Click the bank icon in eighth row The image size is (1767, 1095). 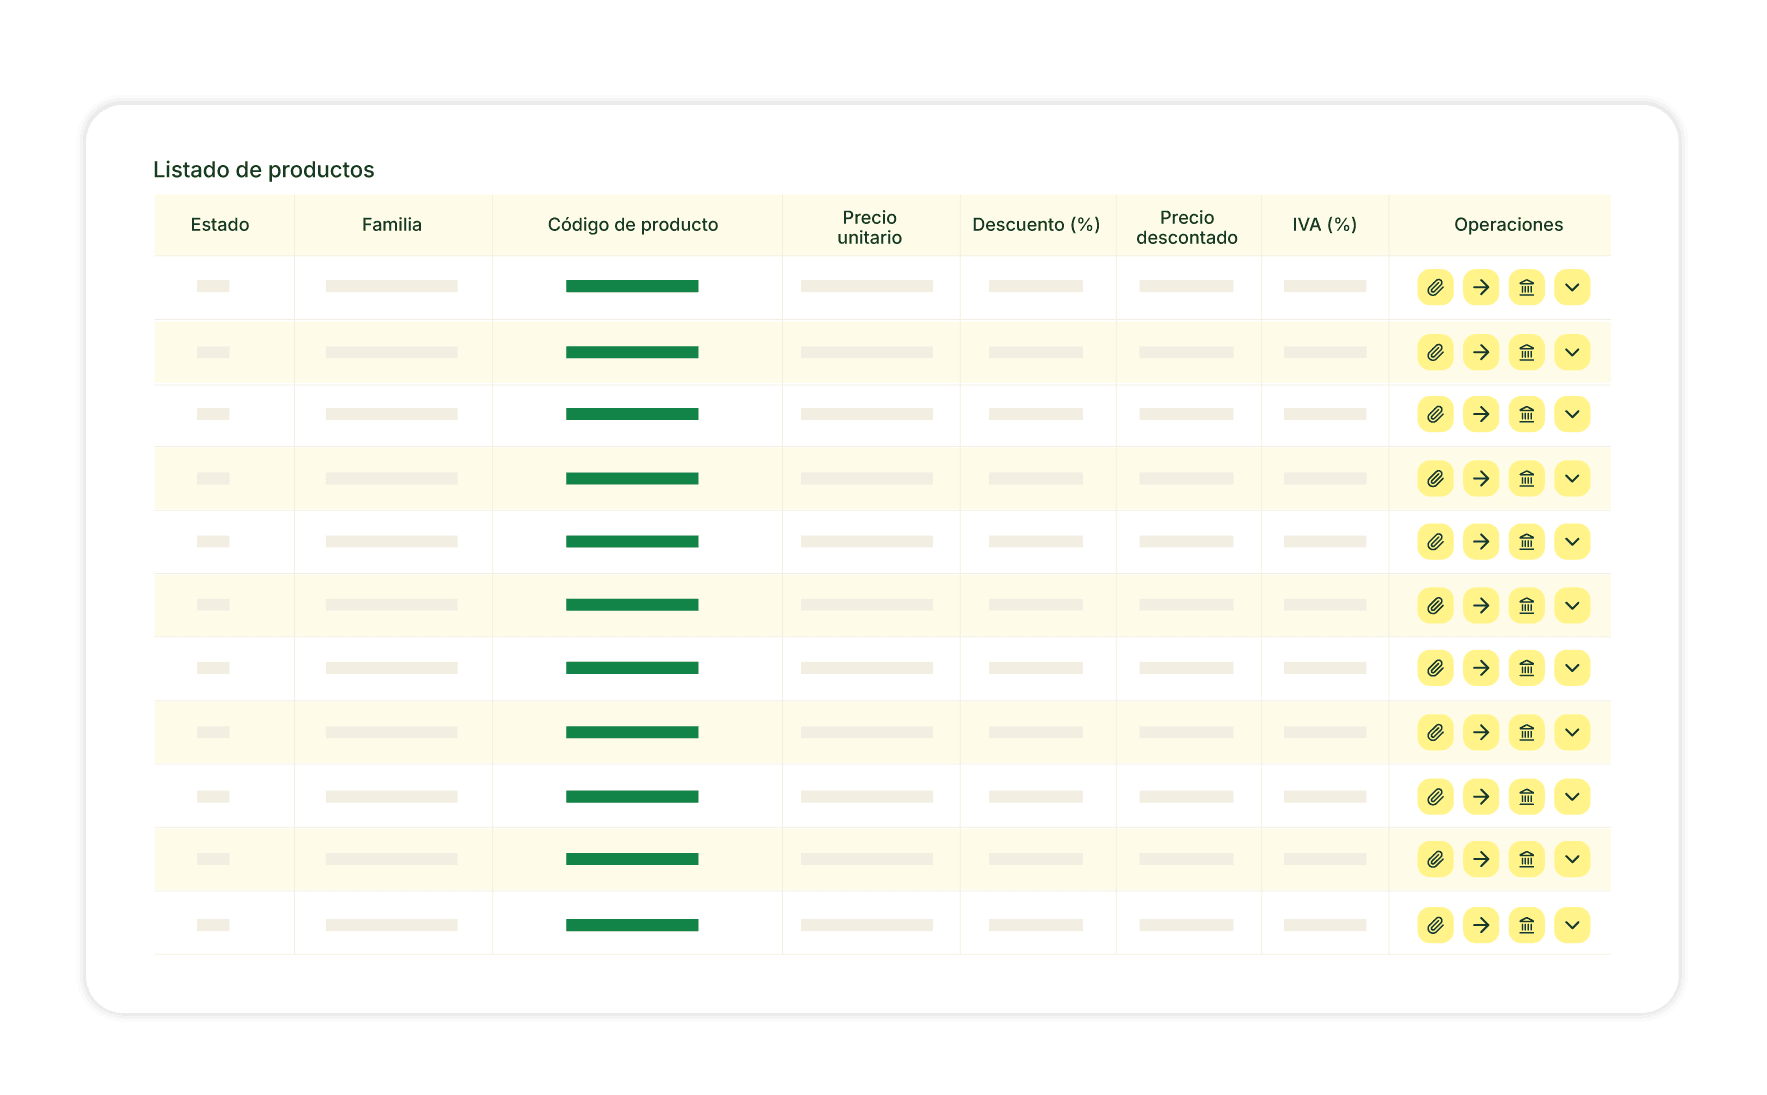[x=1526, y=733]
